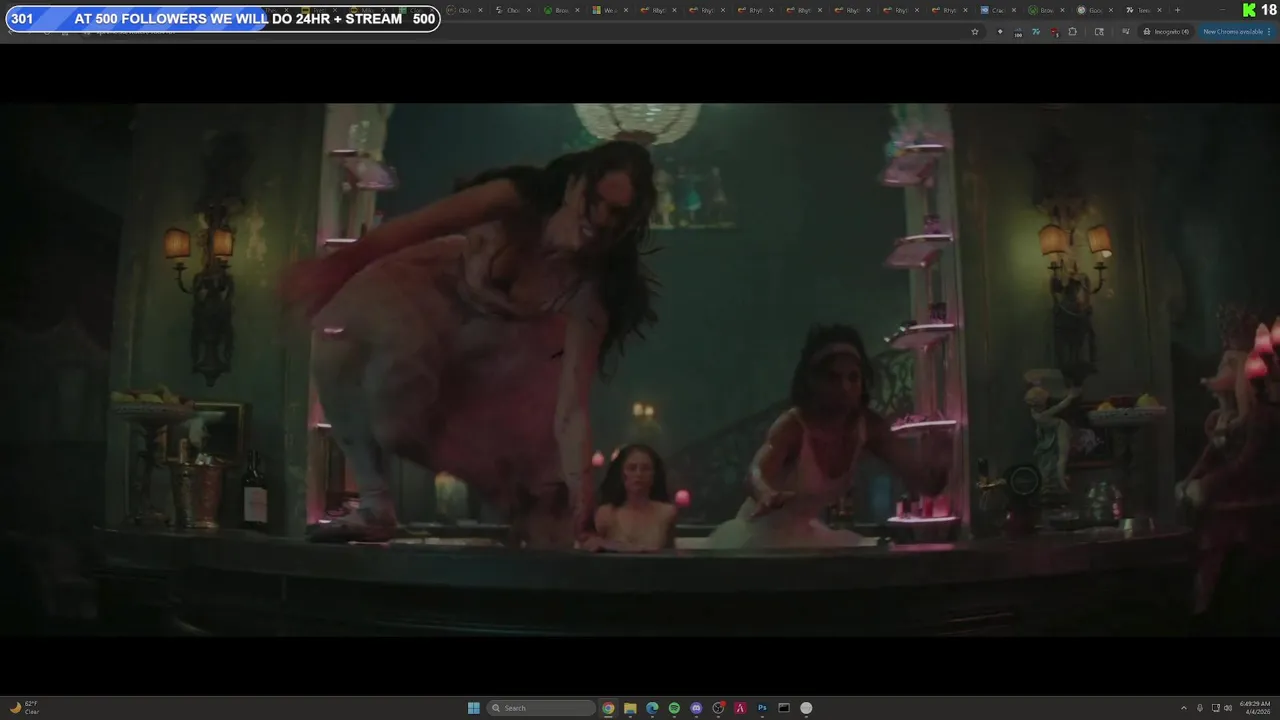Switch to the Tem browser tab
This screenshot has width=1280, height=720.
1143,10
